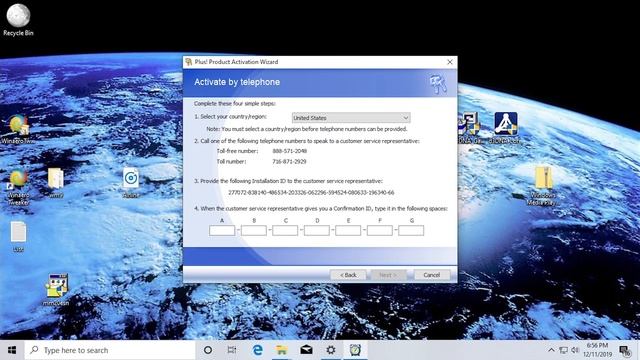Click Confirmation ID field E
The height and width of the screenshot is (360, 640).
348,231
